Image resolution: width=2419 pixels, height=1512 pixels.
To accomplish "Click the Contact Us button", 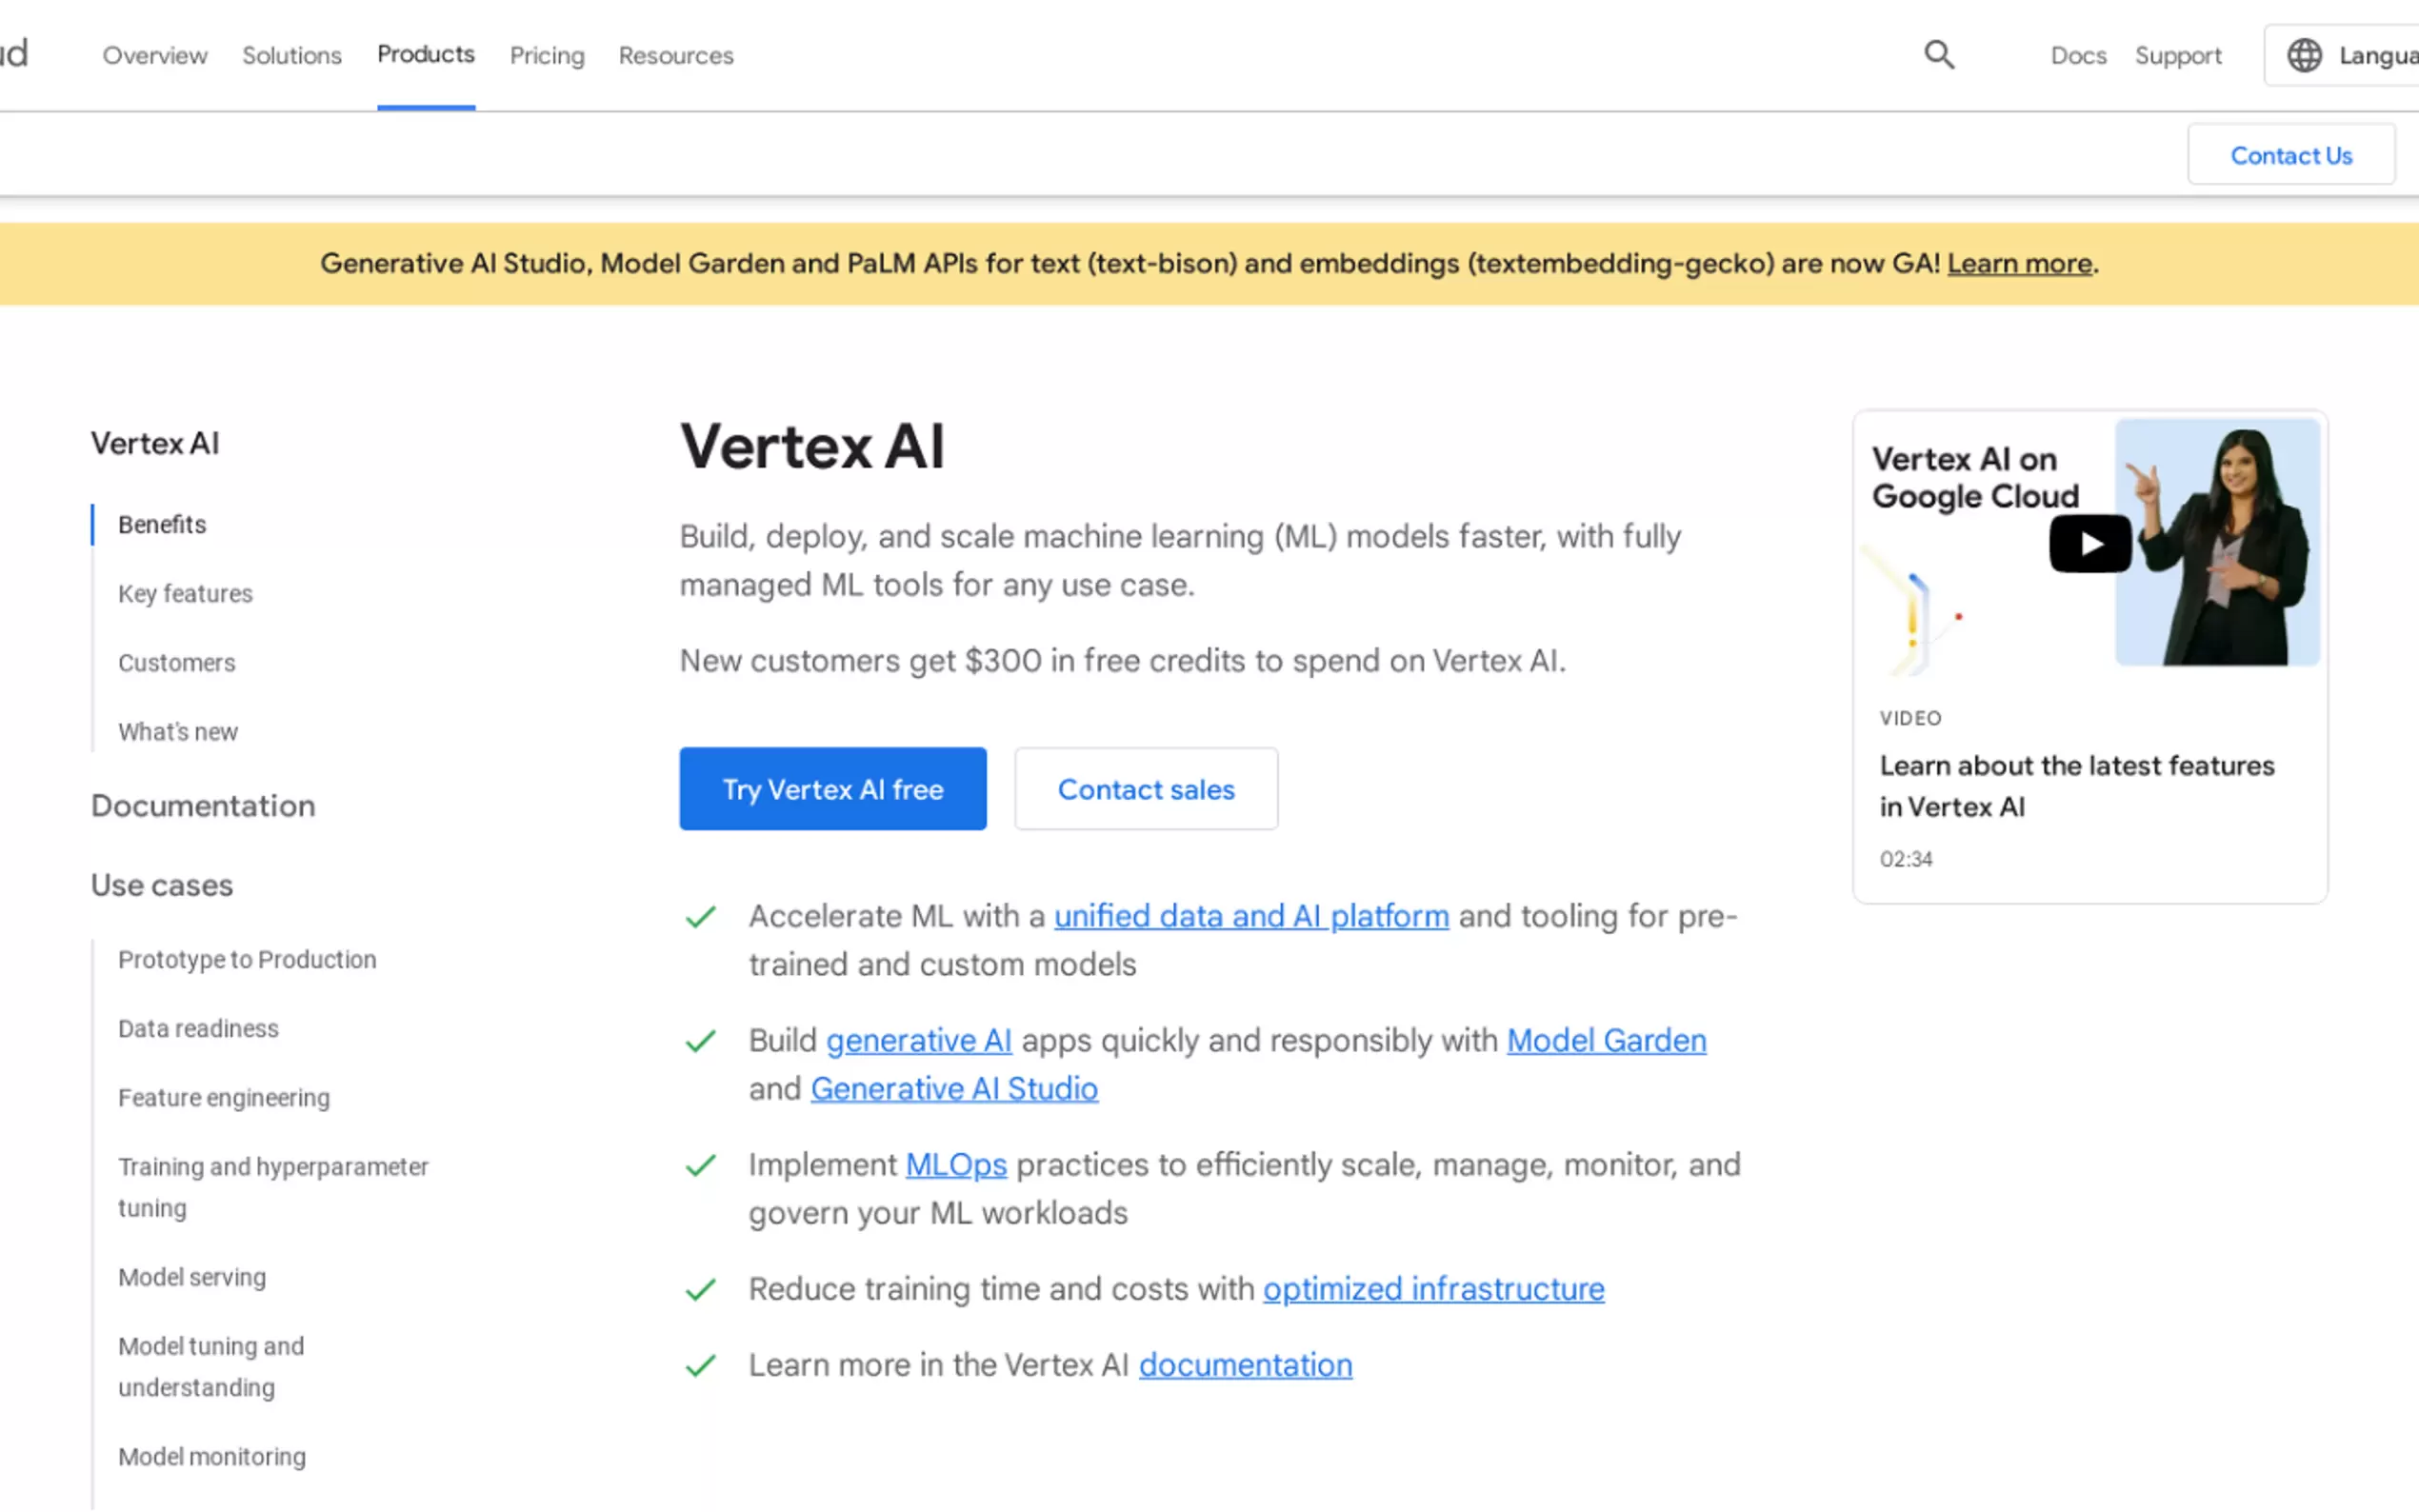I will tap(2291, 155).
